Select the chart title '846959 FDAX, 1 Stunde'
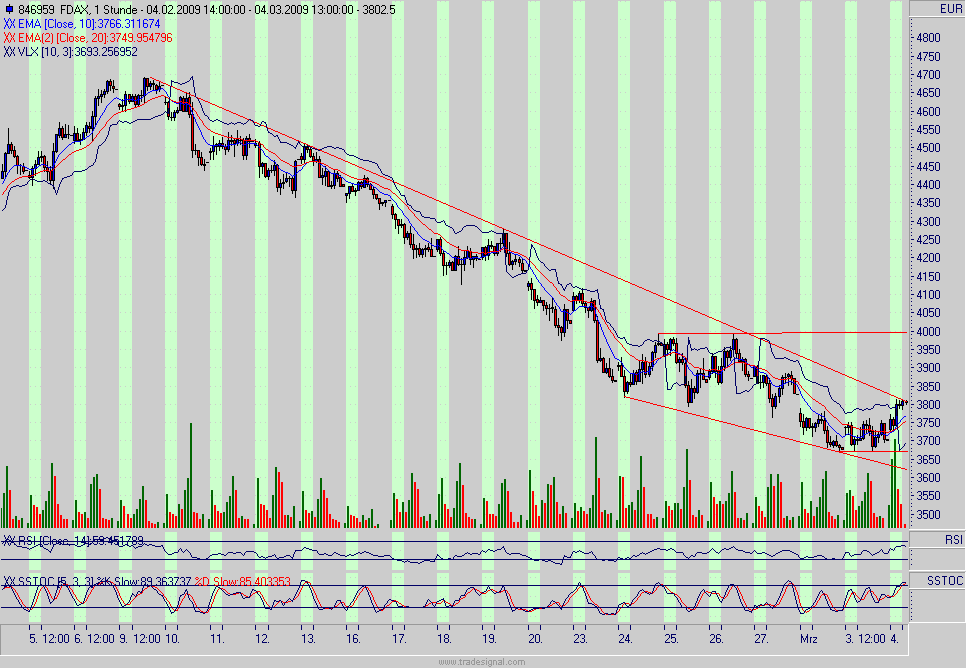This screenshot has width=966, height=668. (x=78, y=10)
